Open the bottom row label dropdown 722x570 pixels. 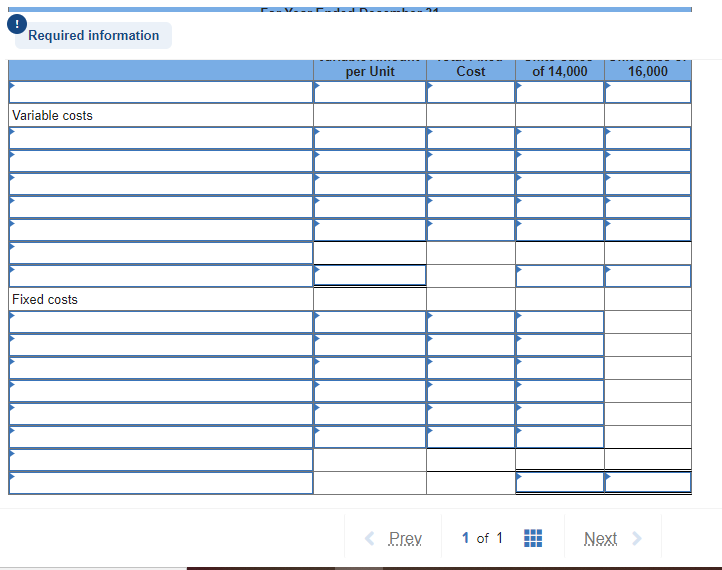[x=161, y=483]
